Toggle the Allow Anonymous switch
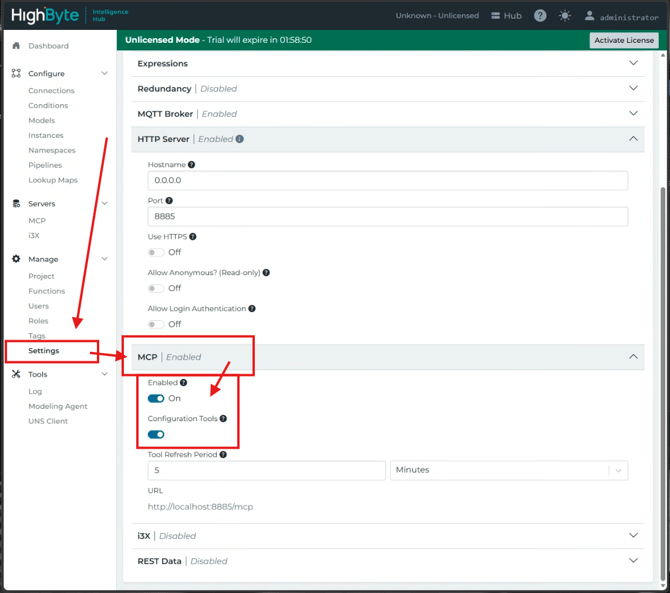 pyautogui.click(x=156, y=288)
